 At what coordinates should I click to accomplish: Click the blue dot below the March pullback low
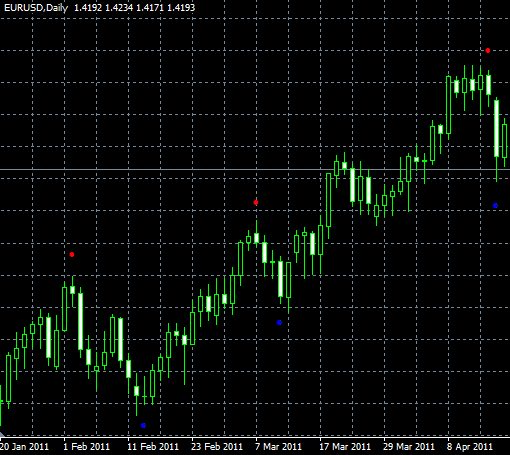pyautogui.click(x=279, y=322)
